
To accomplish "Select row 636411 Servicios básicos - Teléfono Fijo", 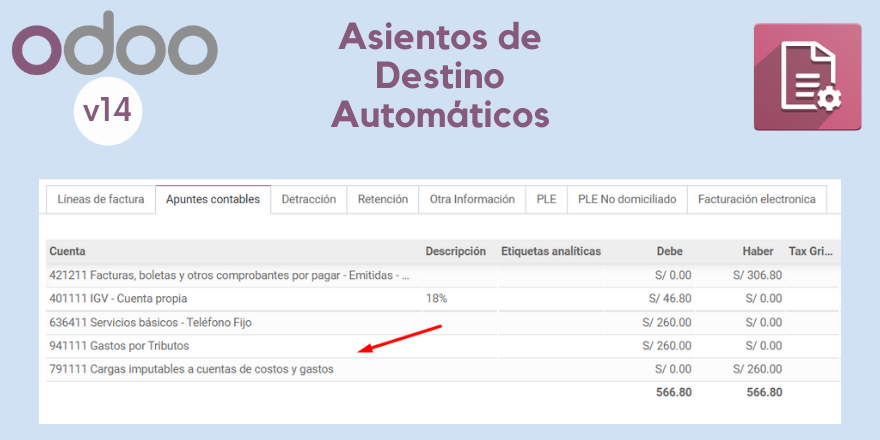I will click(x=442, y=323).
